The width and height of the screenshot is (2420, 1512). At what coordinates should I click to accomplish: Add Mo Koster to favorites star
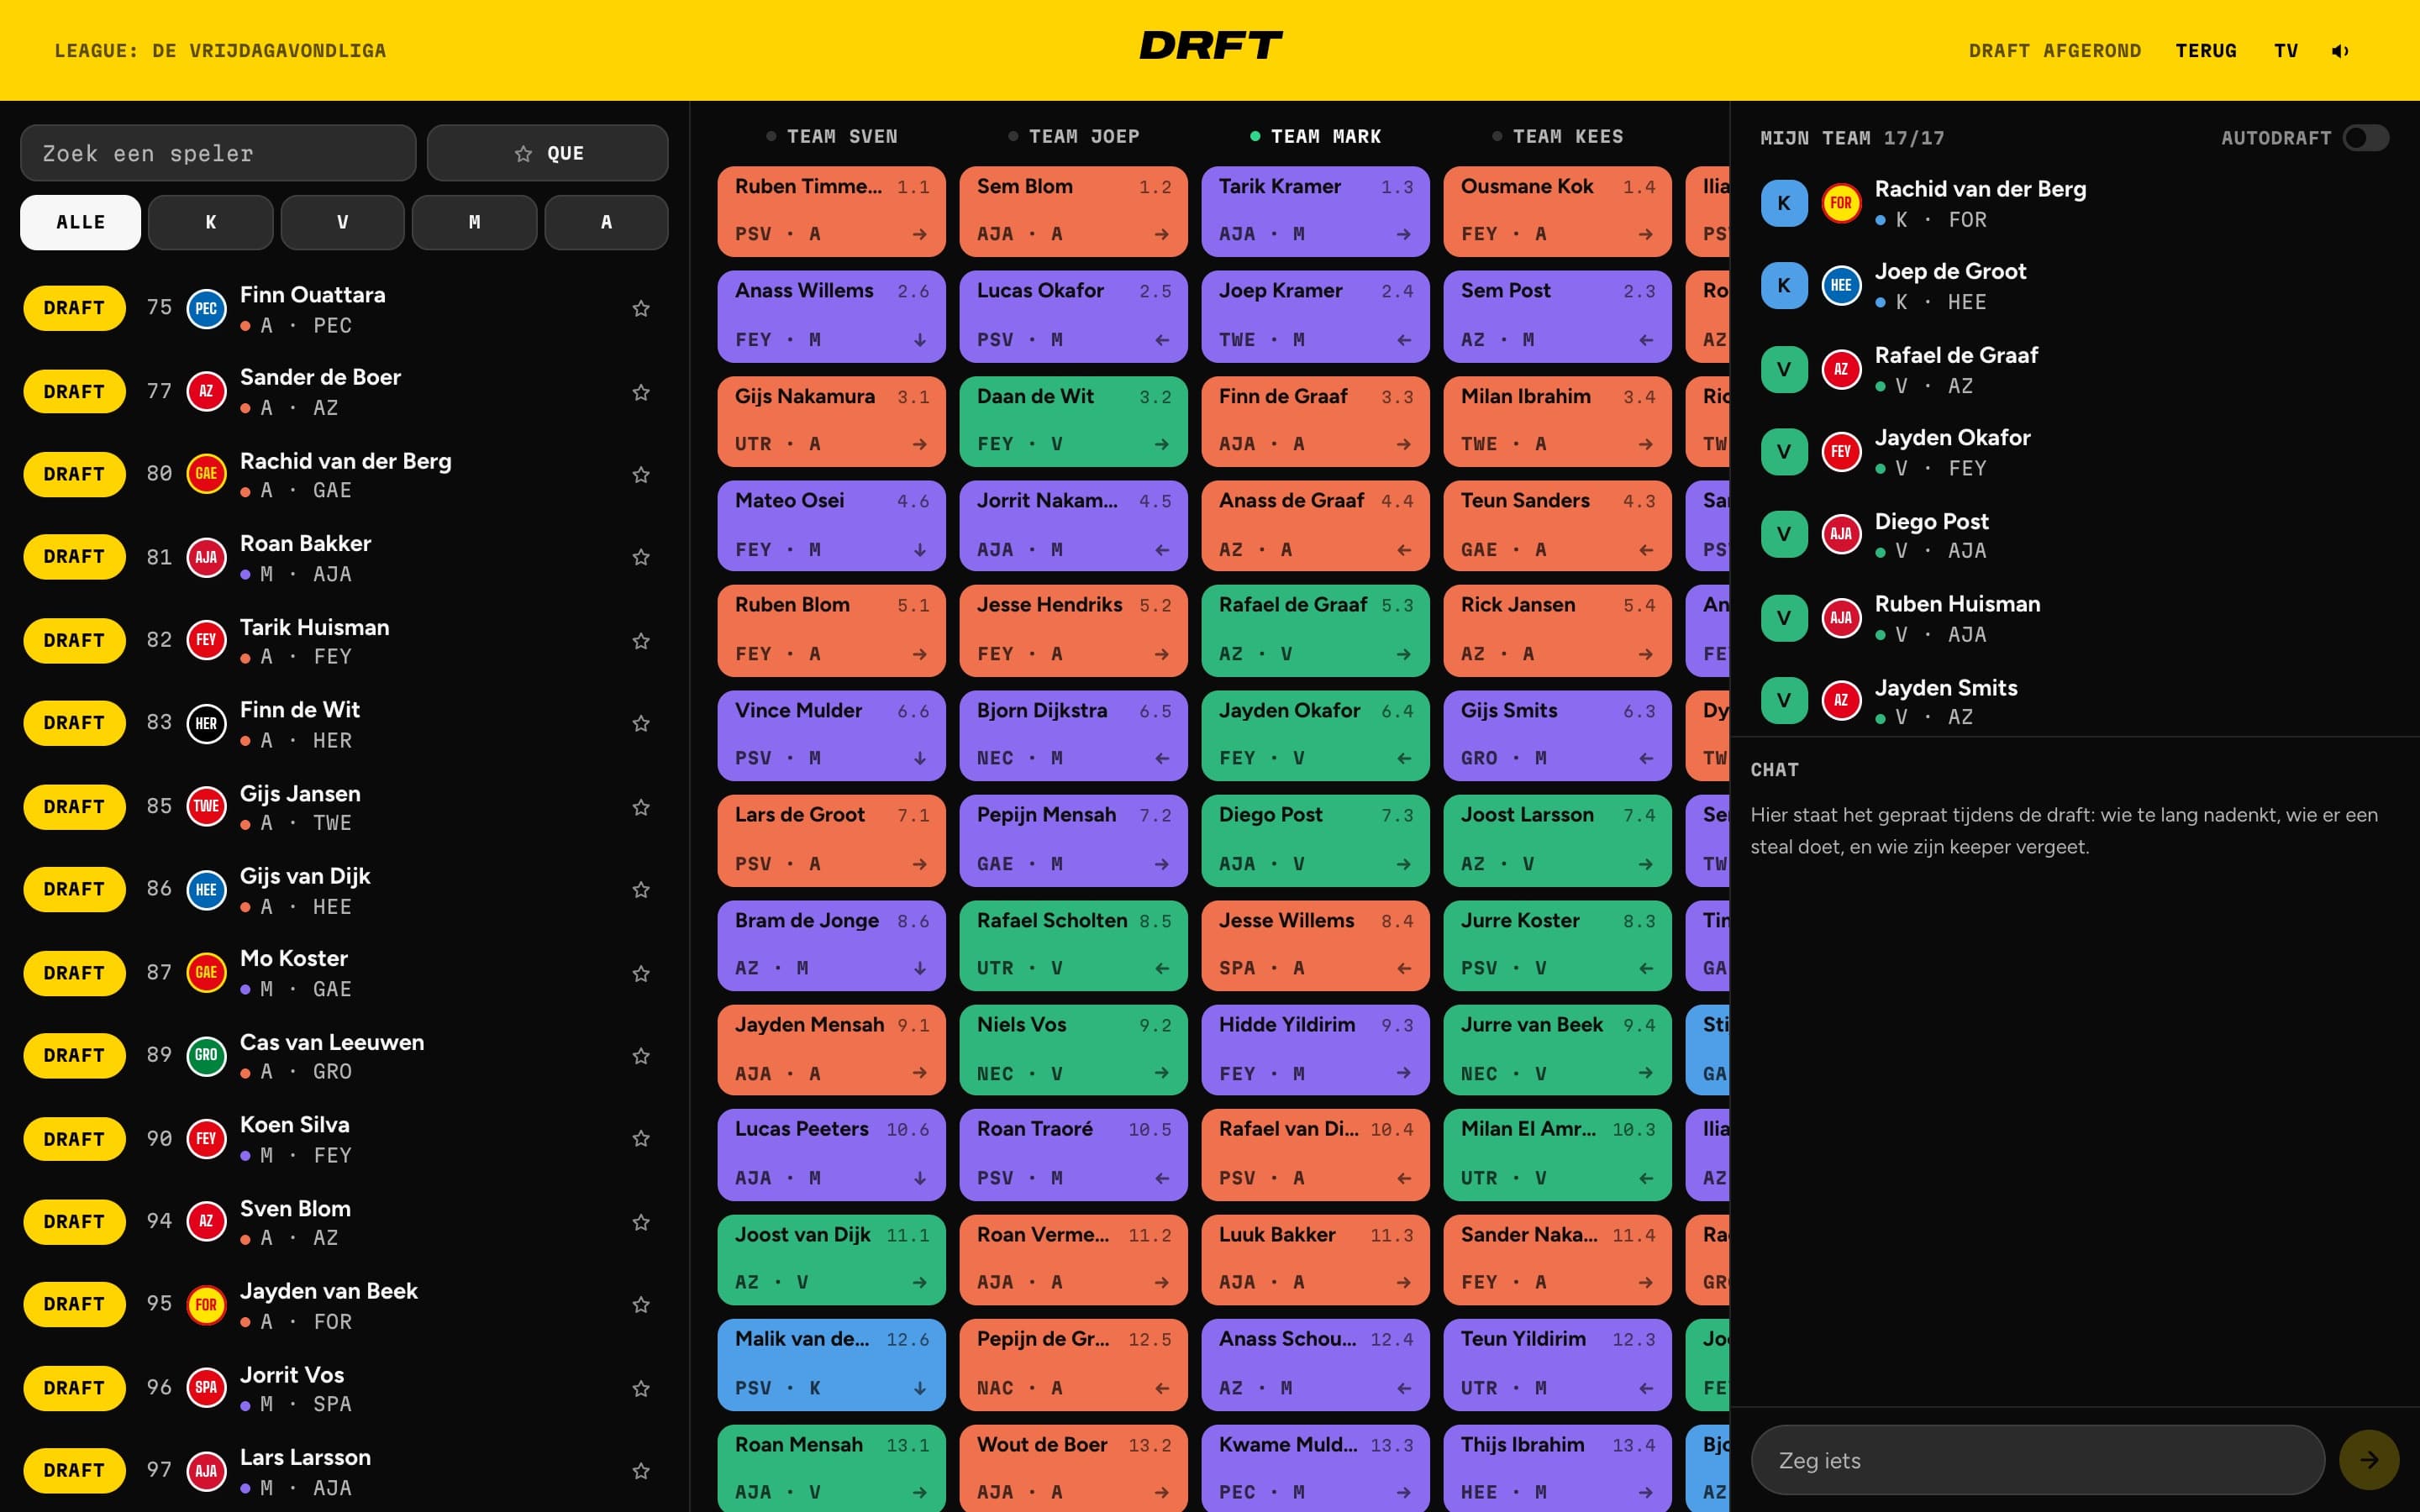tap(641, 973)
